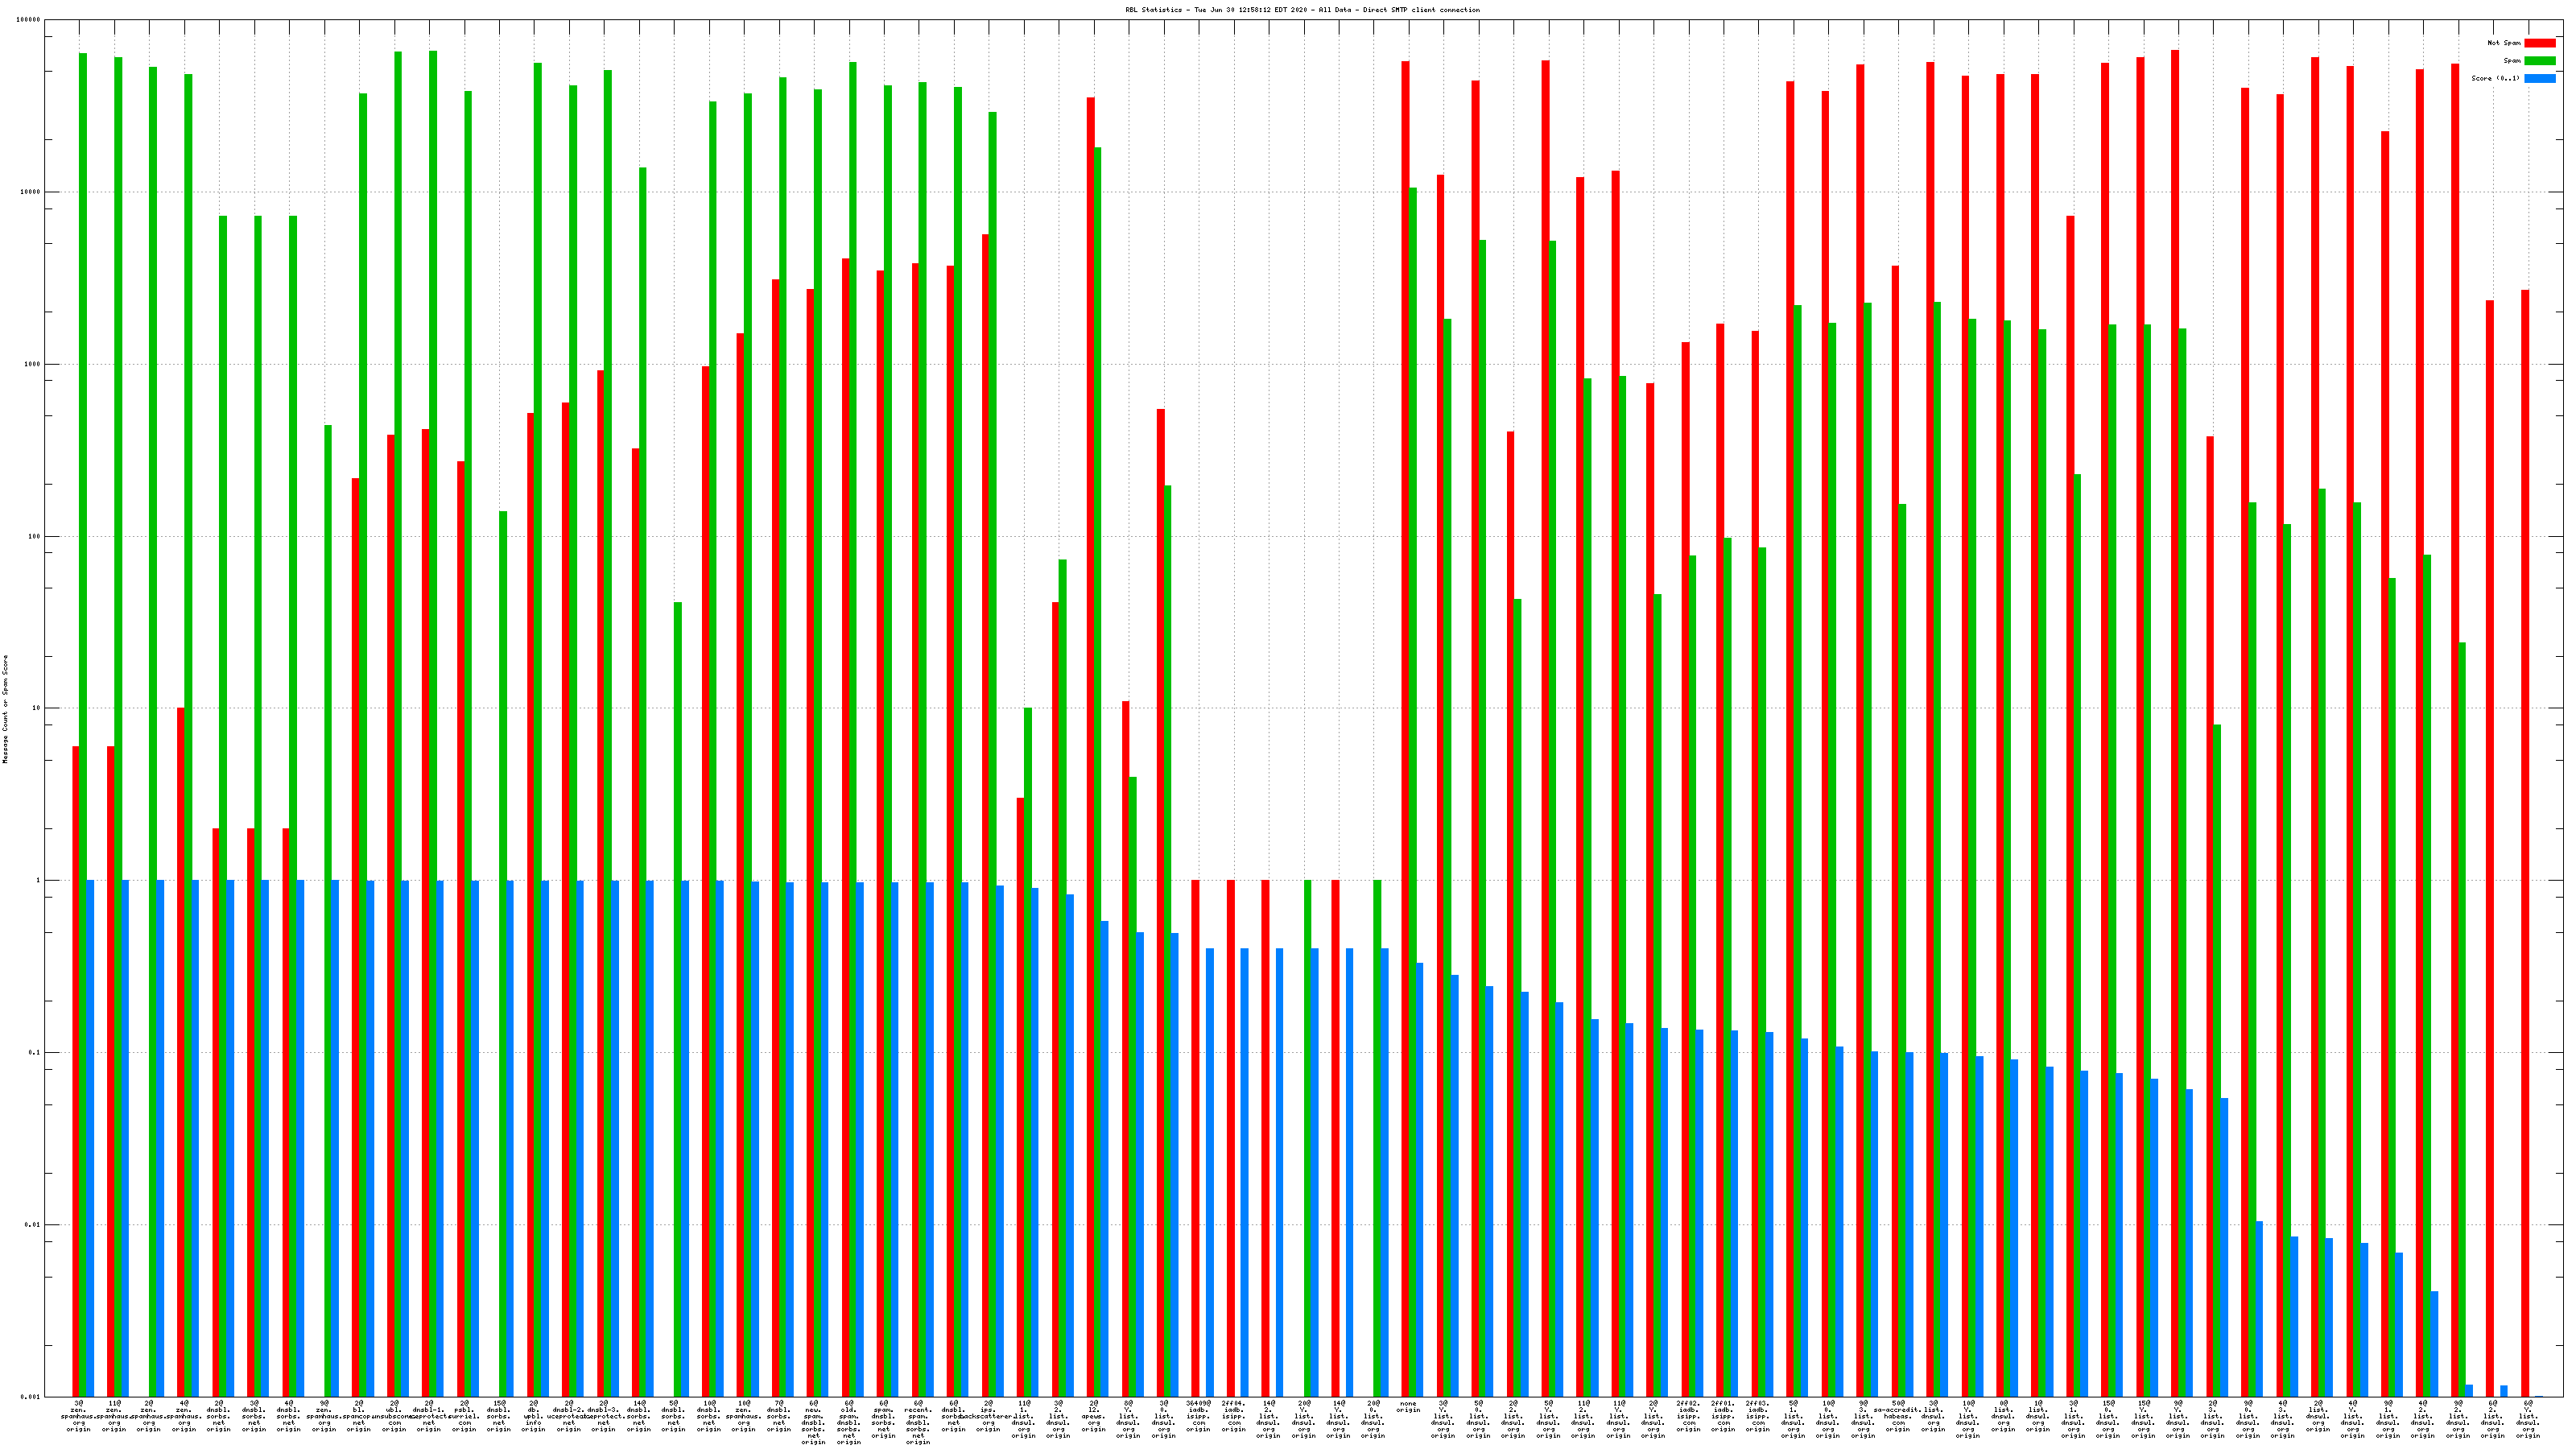Click the db.wpbl.info x-axis label

point(534,1416)
